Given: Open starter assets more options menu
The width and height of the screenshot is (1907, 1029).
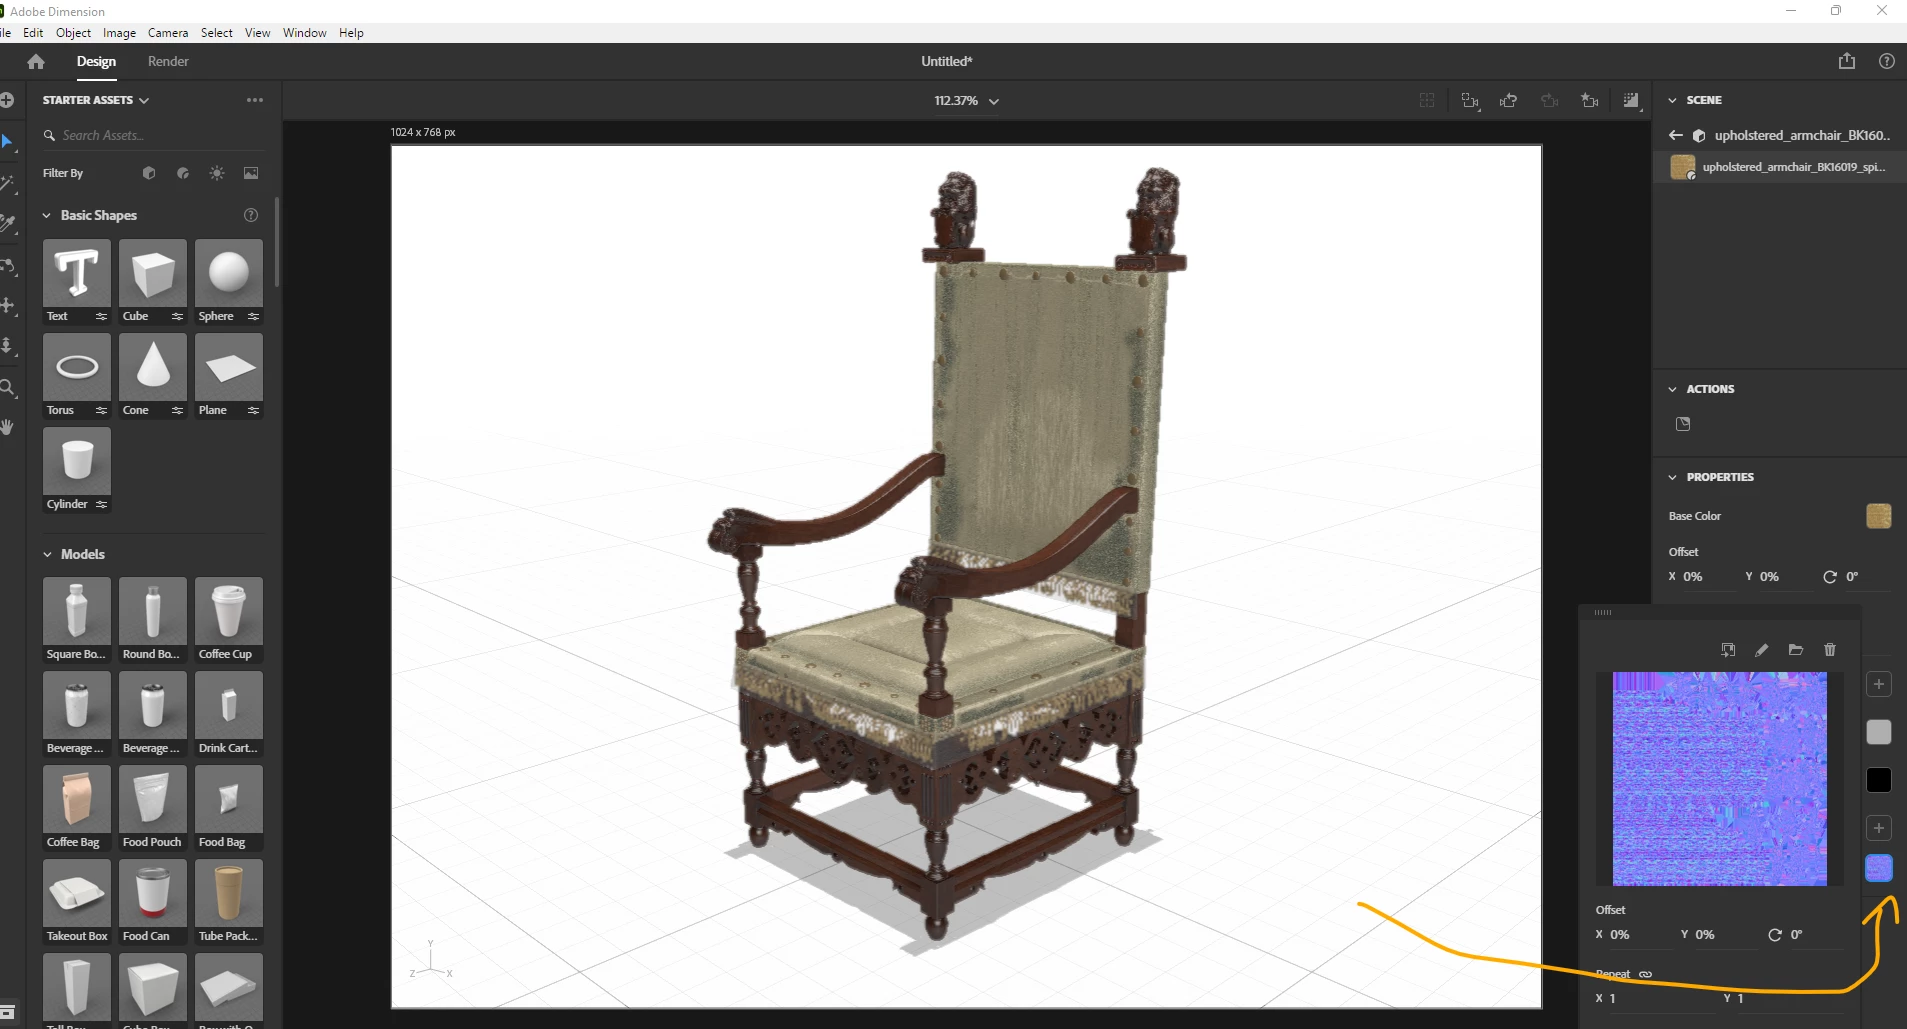Looking at the screenshot, I should tap(255, 100).
